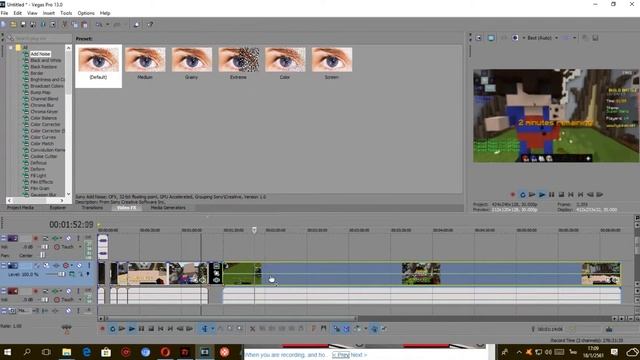Select the Border effect

(36, 73)
